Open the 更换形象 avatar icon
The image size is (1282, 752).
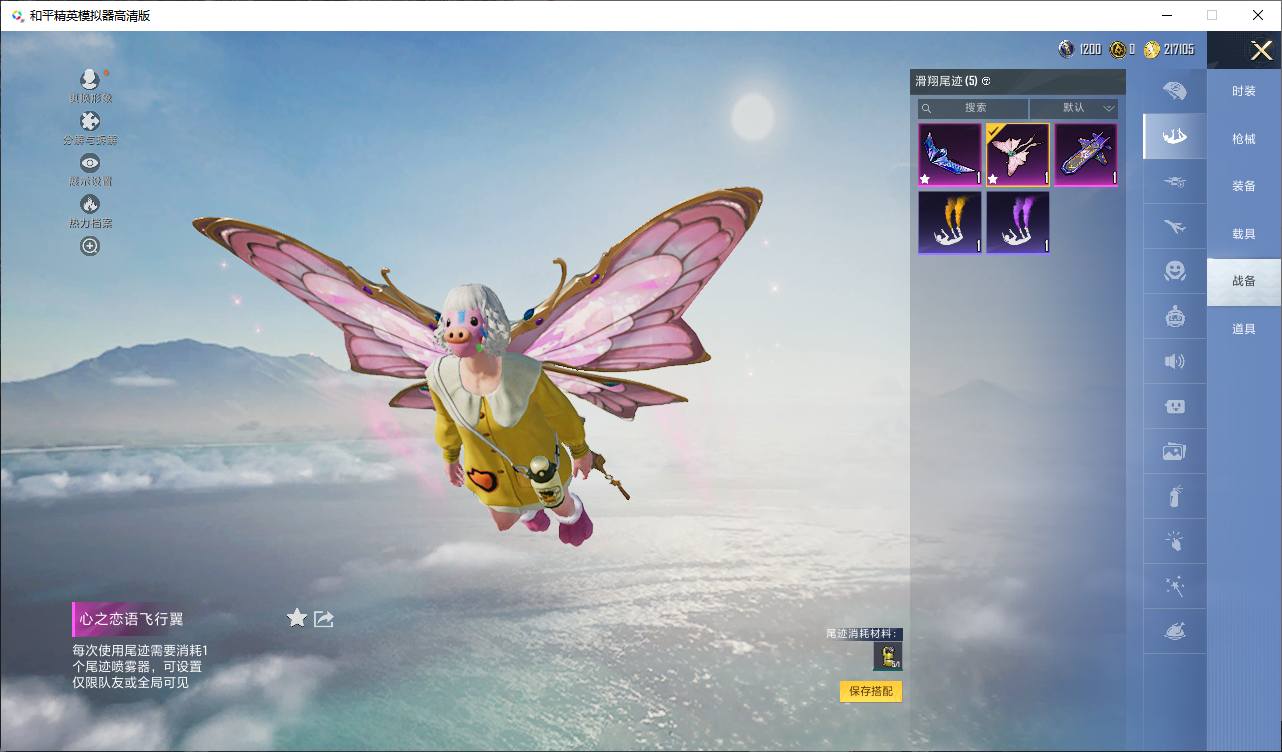pos(90,79)
